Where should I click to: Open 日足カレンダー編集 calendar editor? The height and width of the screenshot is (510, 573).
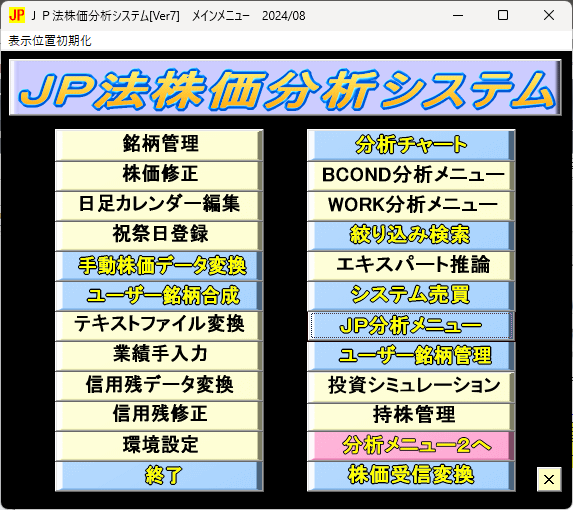(x=159, y=205)
